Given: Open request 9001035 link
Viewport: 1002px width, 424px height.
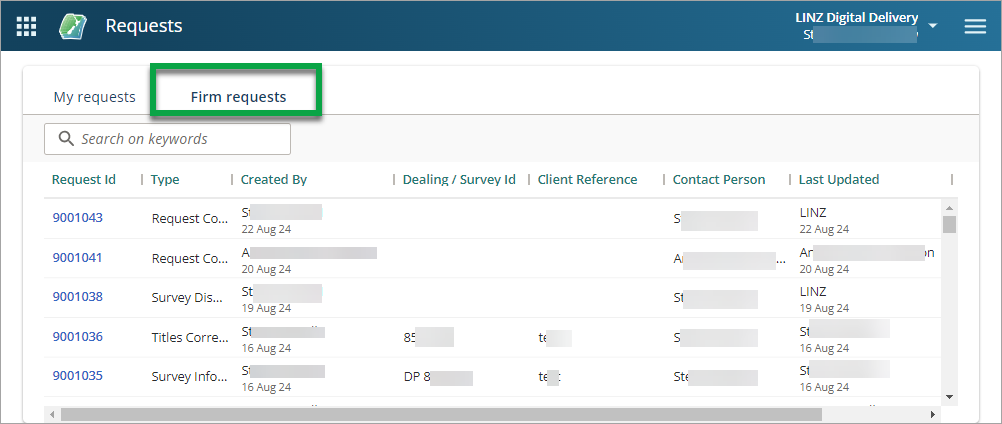Looking at the screenshot, I should pyautogui.click(x=77, y=376).
